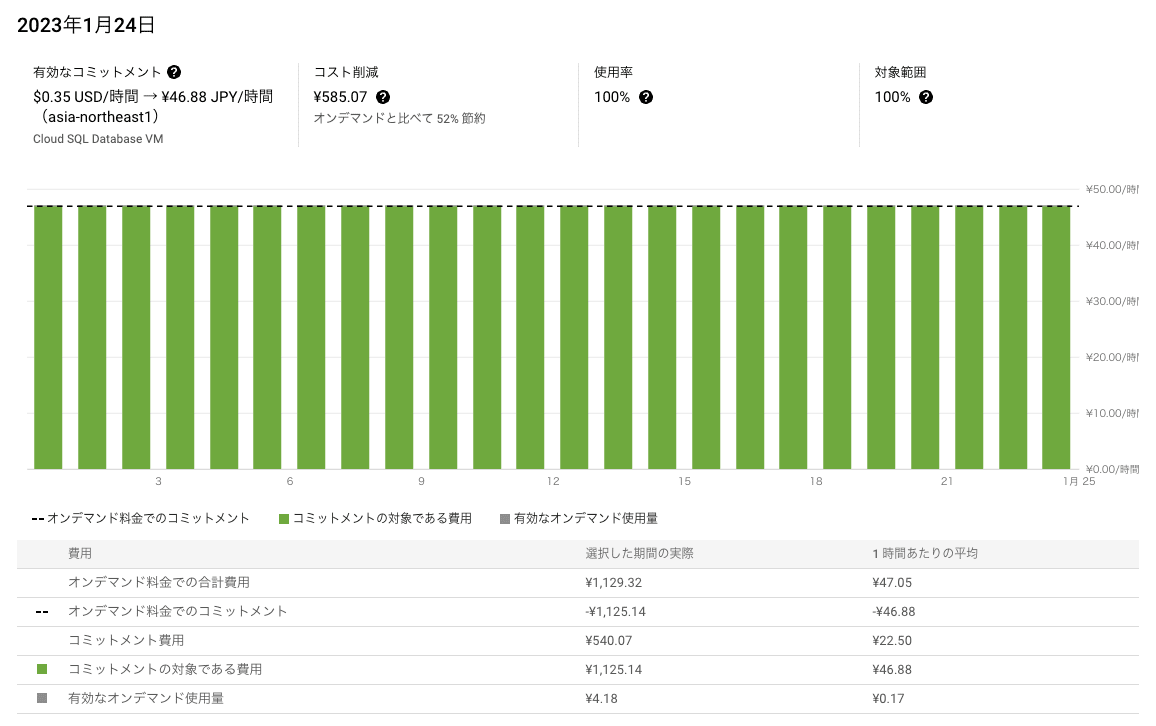Click the ¥22.50 cell
The width and height of the screenshot is (1156, 726).
[892, 641]
